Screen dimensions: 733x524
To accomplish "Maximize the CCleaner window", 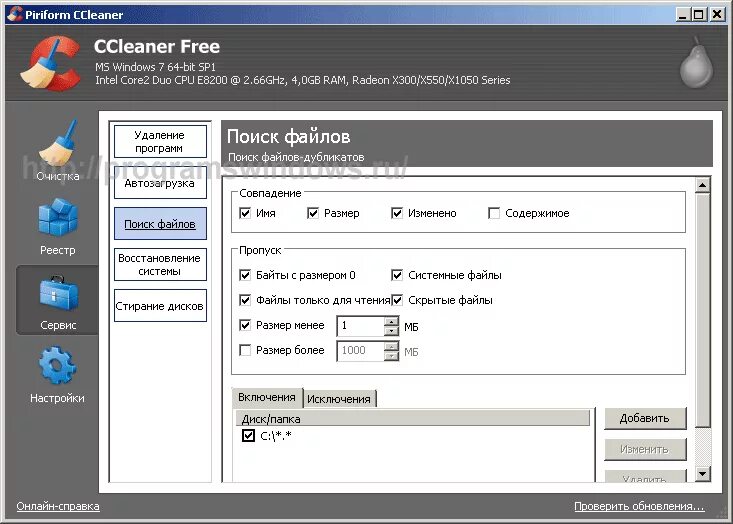I will (699, 14).
